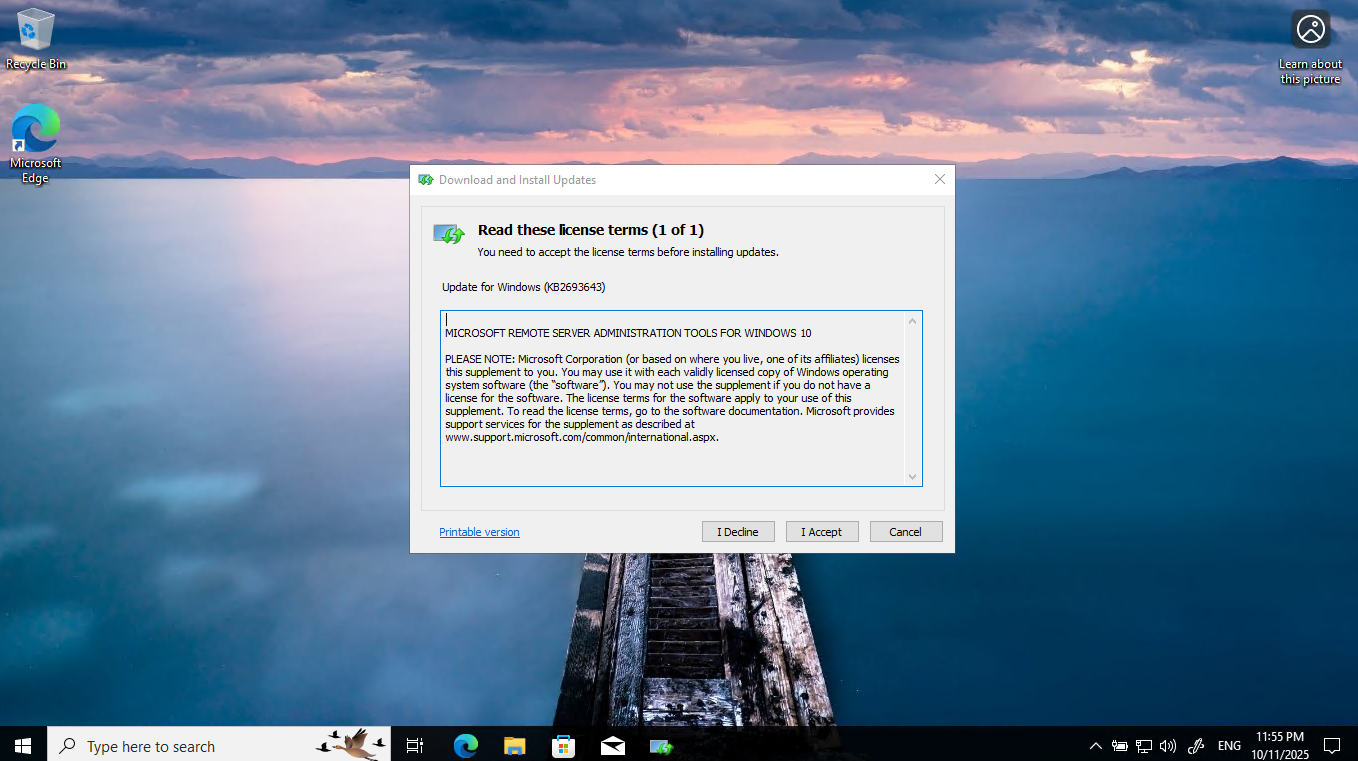Image resolution: width=1358 pixels, height=761 pixels.
Task: Open Task View
Action: click(414, 745)
